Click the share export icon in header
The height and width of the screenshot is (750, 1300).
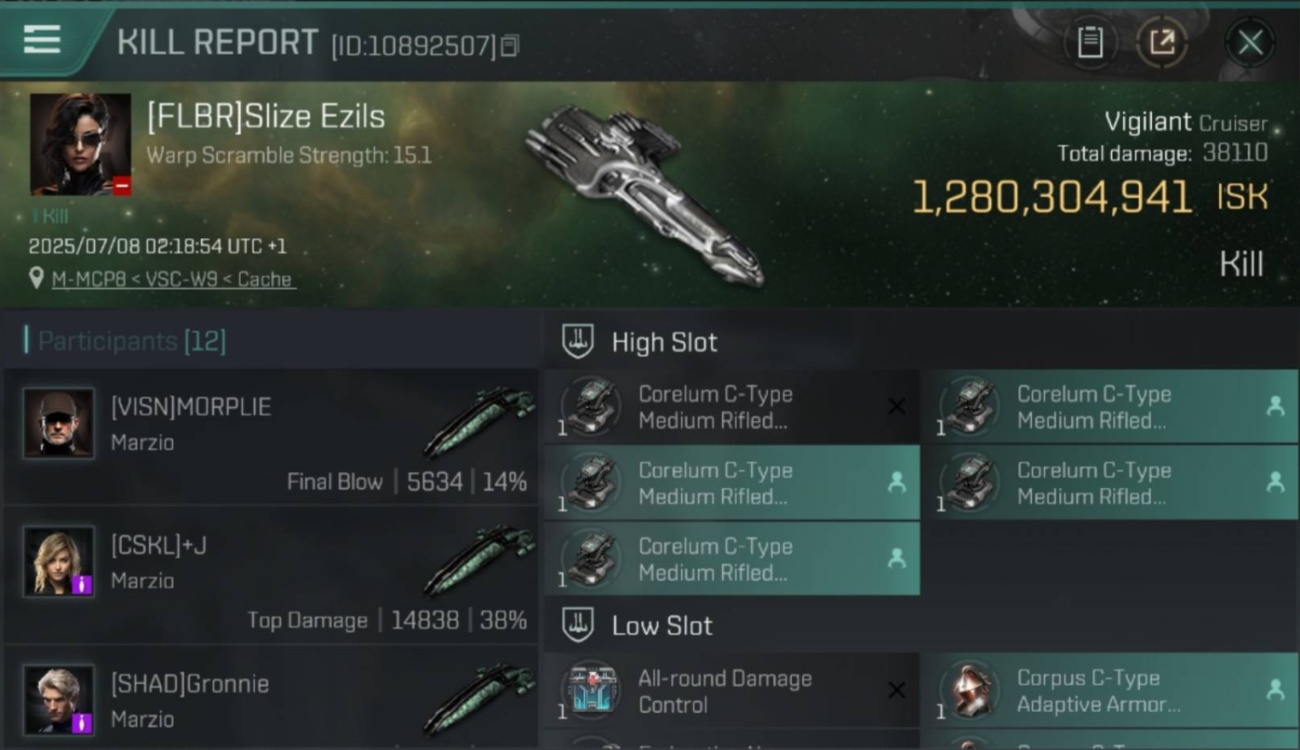click(1162, 43)
